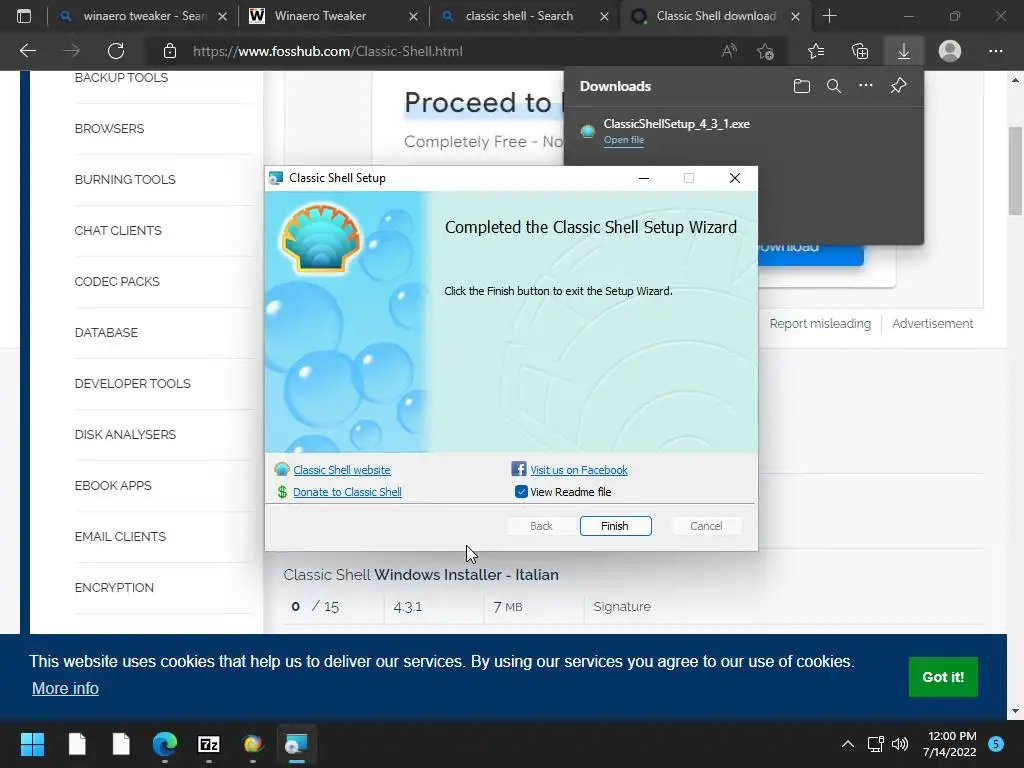Open ENCRYPTION category in sidebar
Screen dimensions: 1024x768
click(x=114, y=587)
